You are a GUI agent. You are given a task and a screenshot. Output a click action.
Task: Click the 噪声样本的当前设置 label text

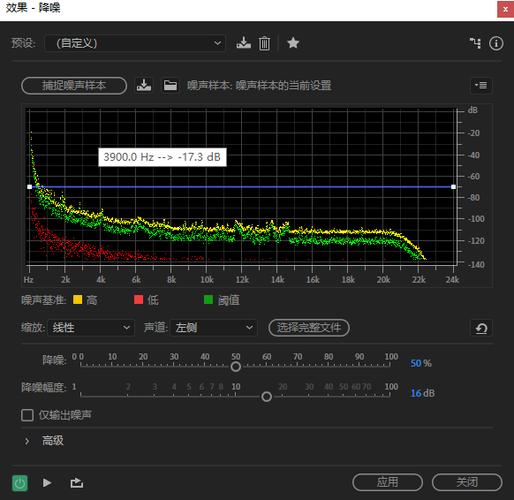pyautogui.click(x=284, y=86)
